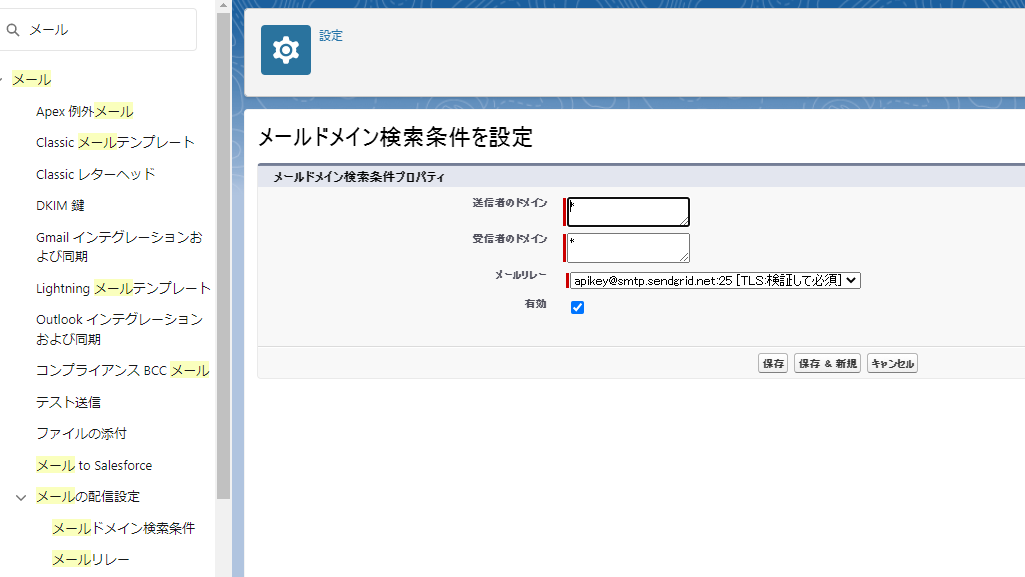The image size is (1025, 577).
Task: Click the 保存 & 新規 button
Action: (x=827, y=363)
